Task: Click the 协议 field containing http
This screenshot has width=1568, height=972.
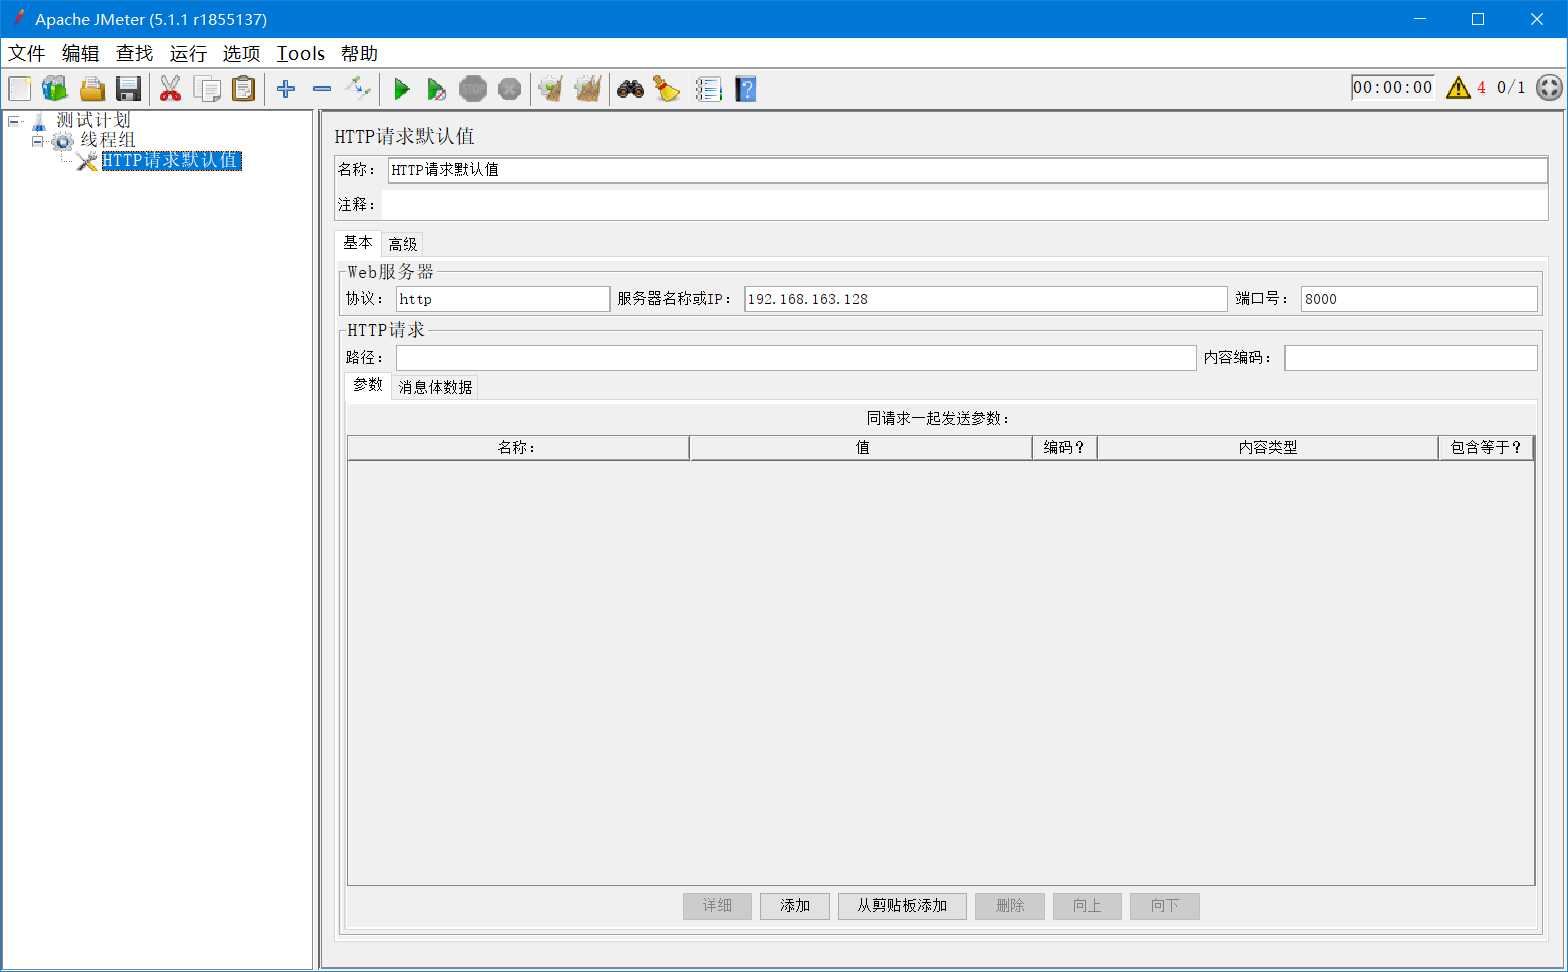Action: point(503,299)
